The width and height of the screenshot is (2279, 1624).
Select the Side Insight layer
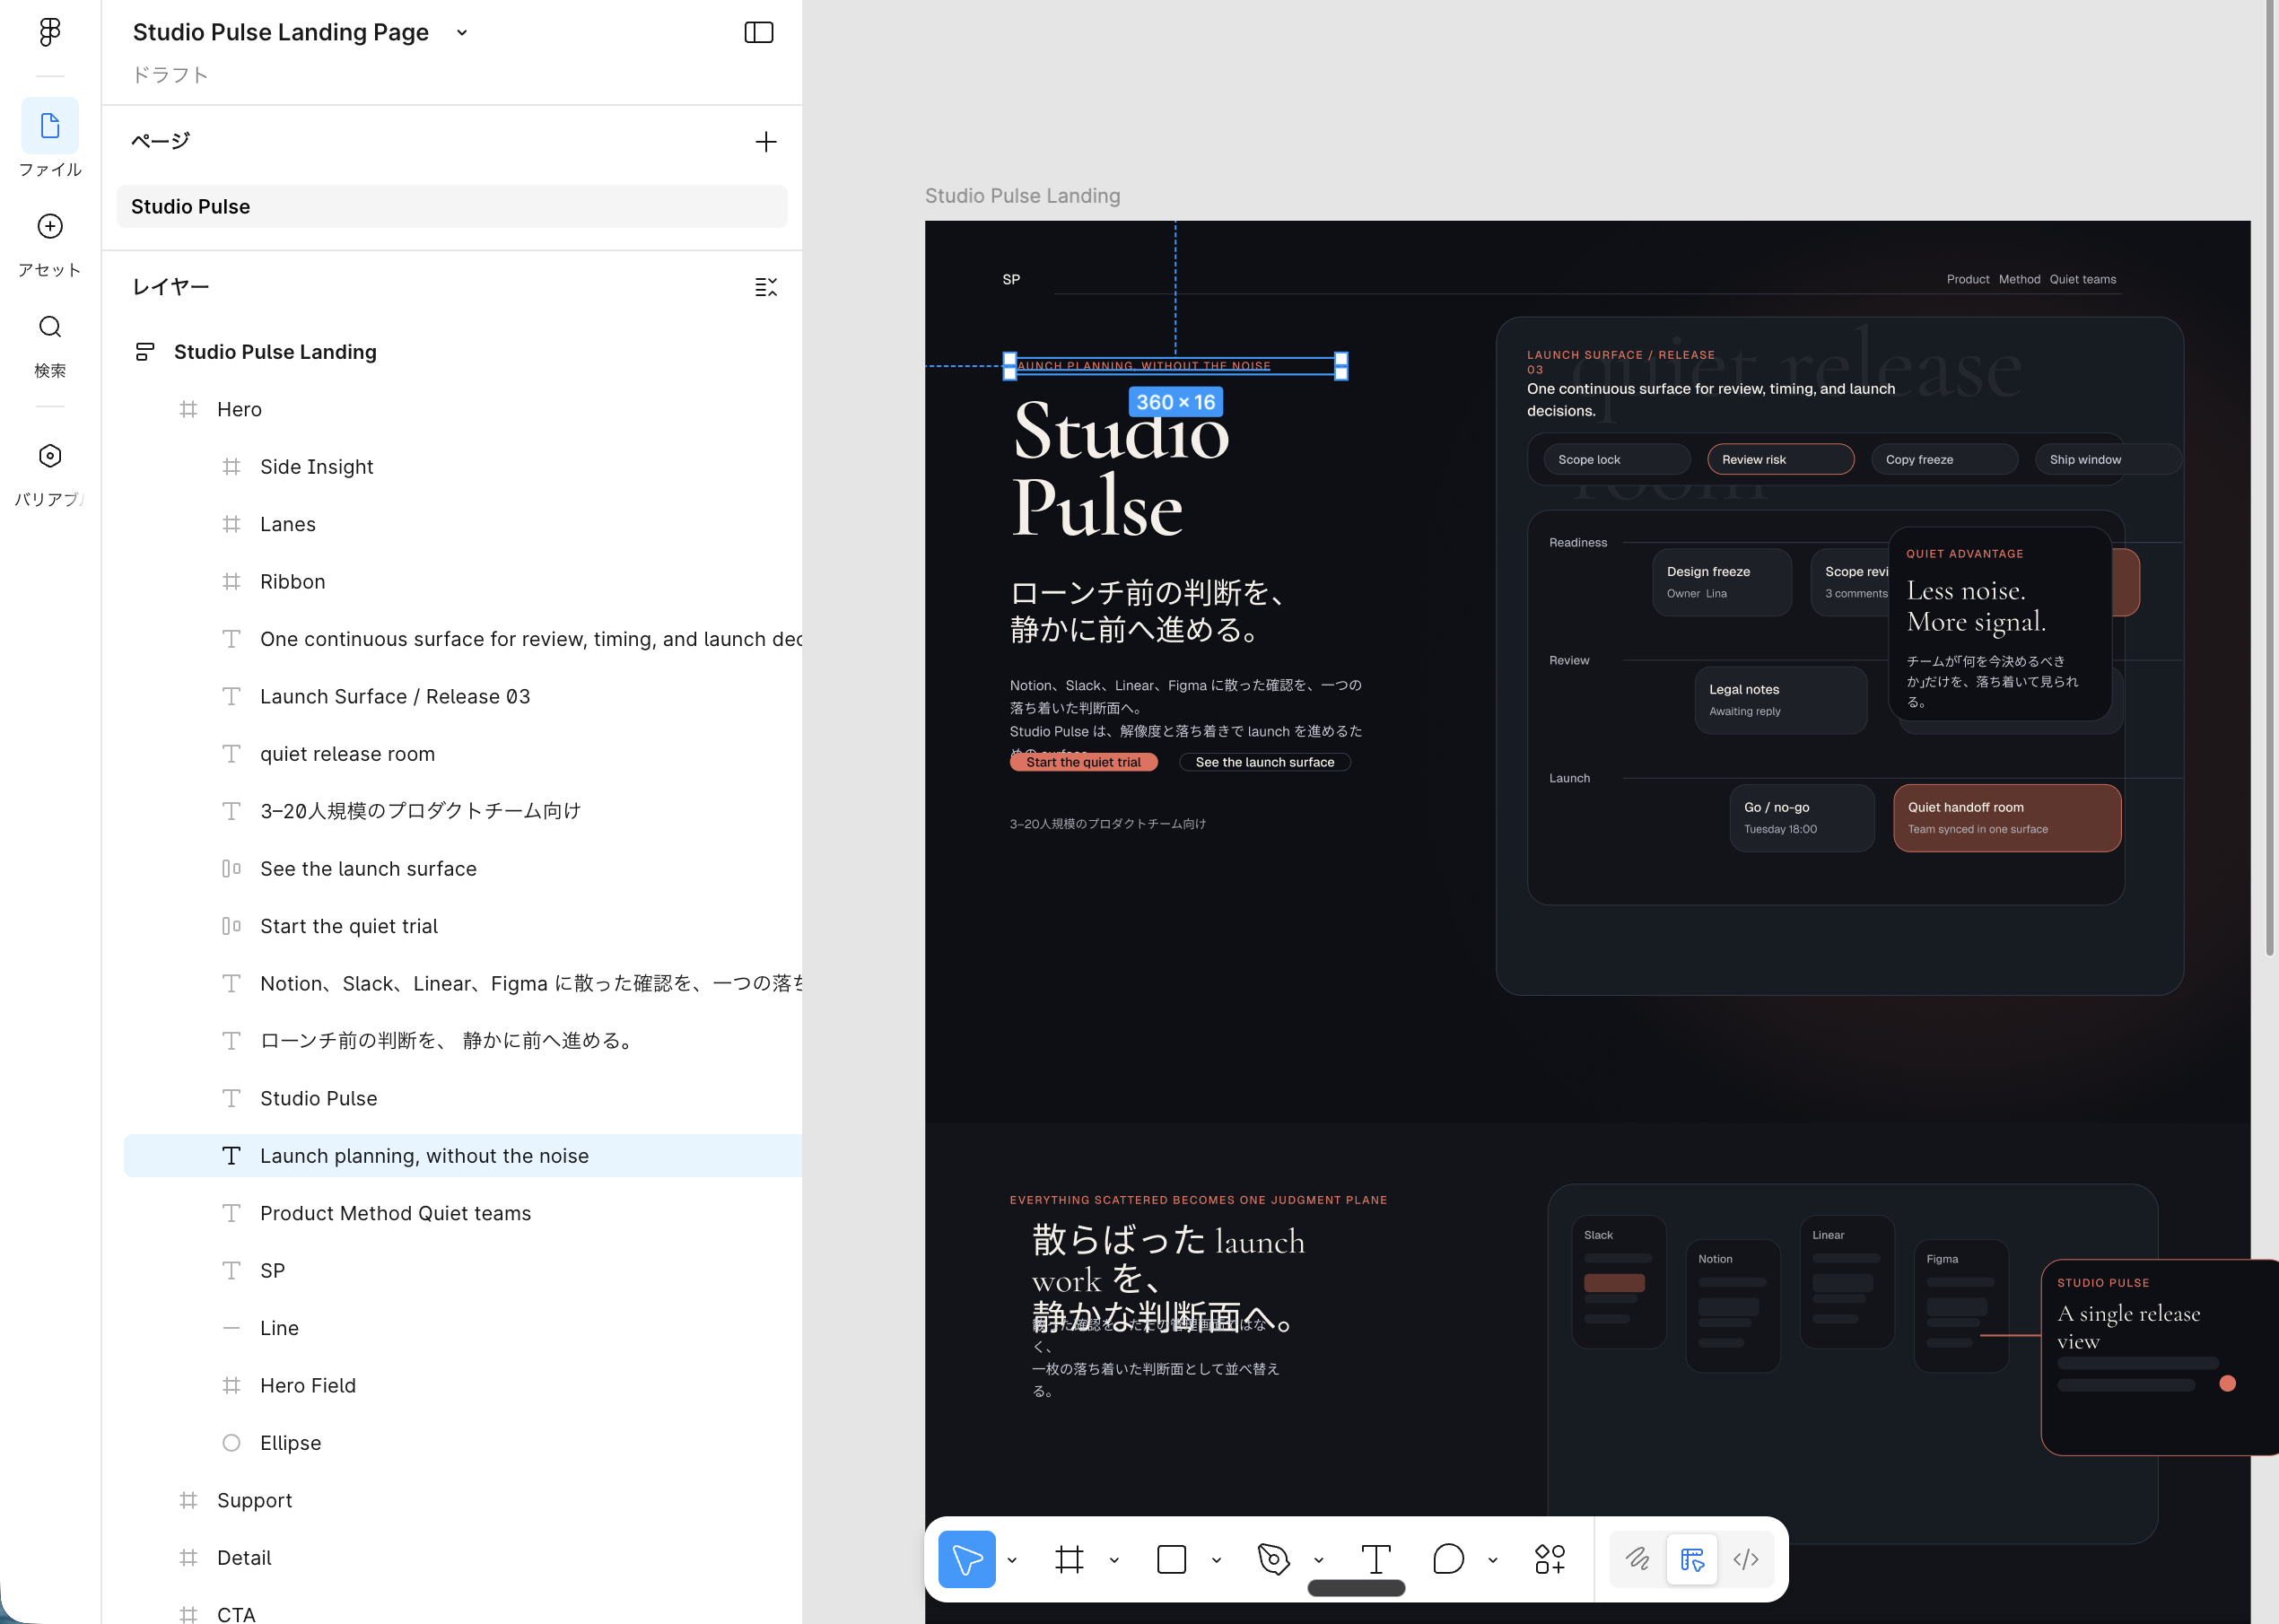[x=463, y=467]
